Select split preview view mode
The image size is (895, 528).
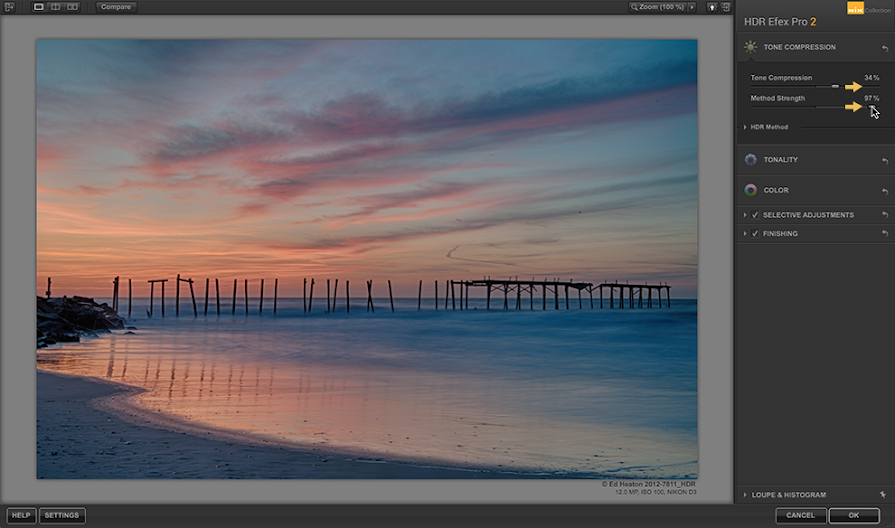tap(55, 7)
